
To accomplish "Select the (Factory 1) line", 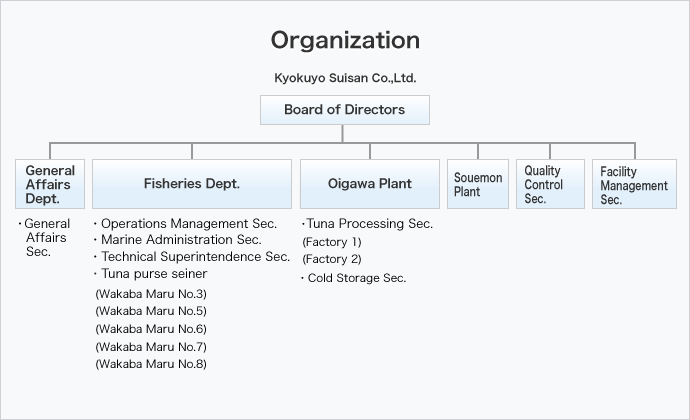I will coord(332,242).
